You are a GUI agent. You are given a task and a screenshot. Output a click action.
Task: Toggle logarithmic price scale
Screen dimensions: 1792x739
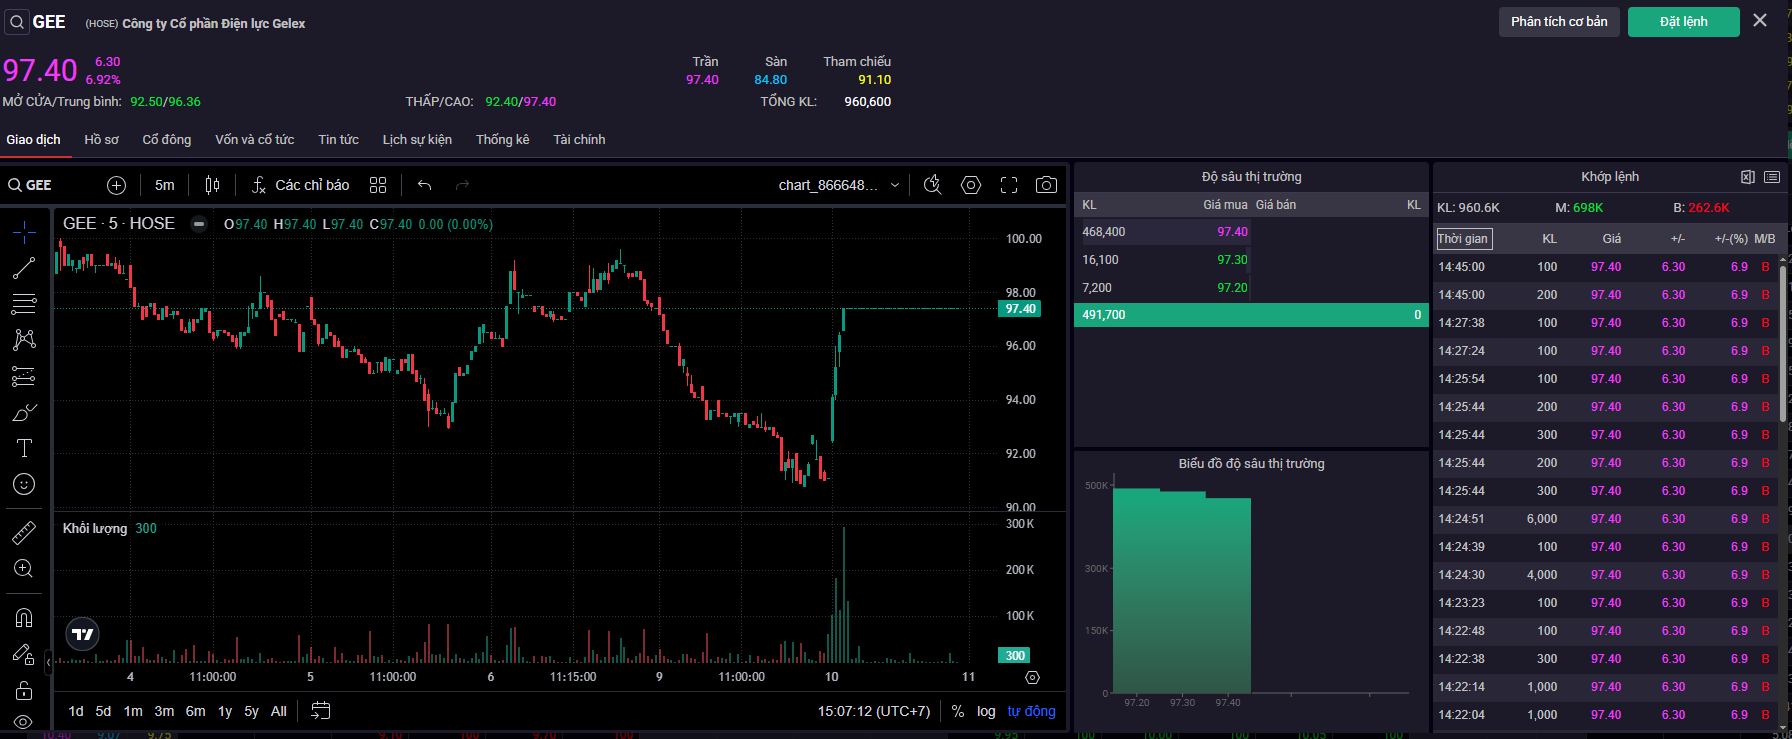986,711
